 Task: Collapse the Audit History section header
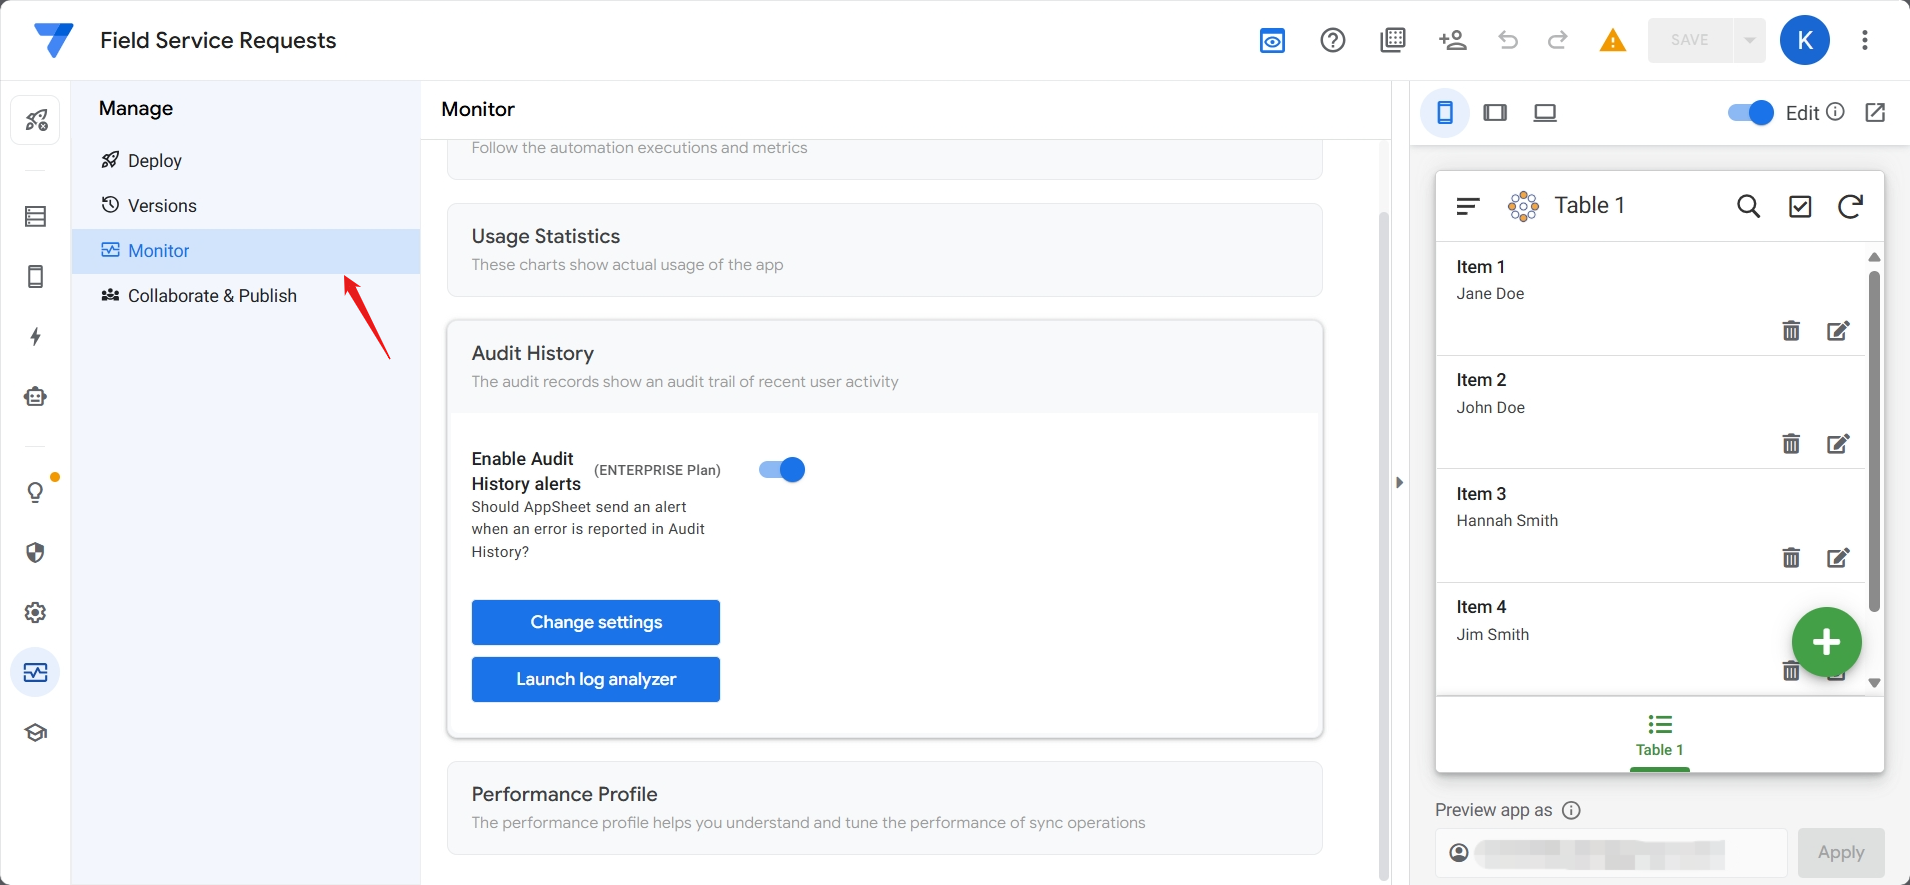coord(885,367)
